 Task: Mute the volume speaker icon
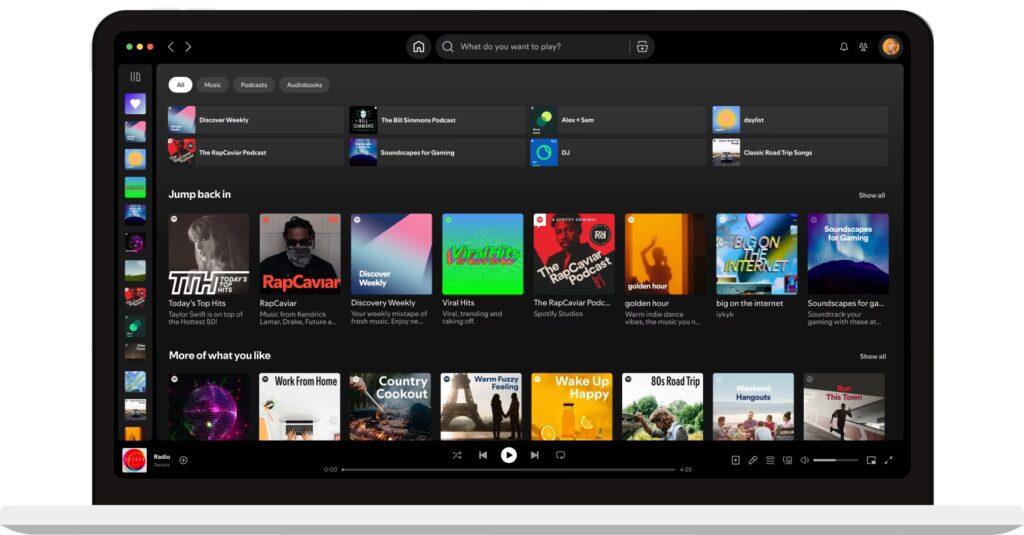pyautogui.click(x=803, y=460)
